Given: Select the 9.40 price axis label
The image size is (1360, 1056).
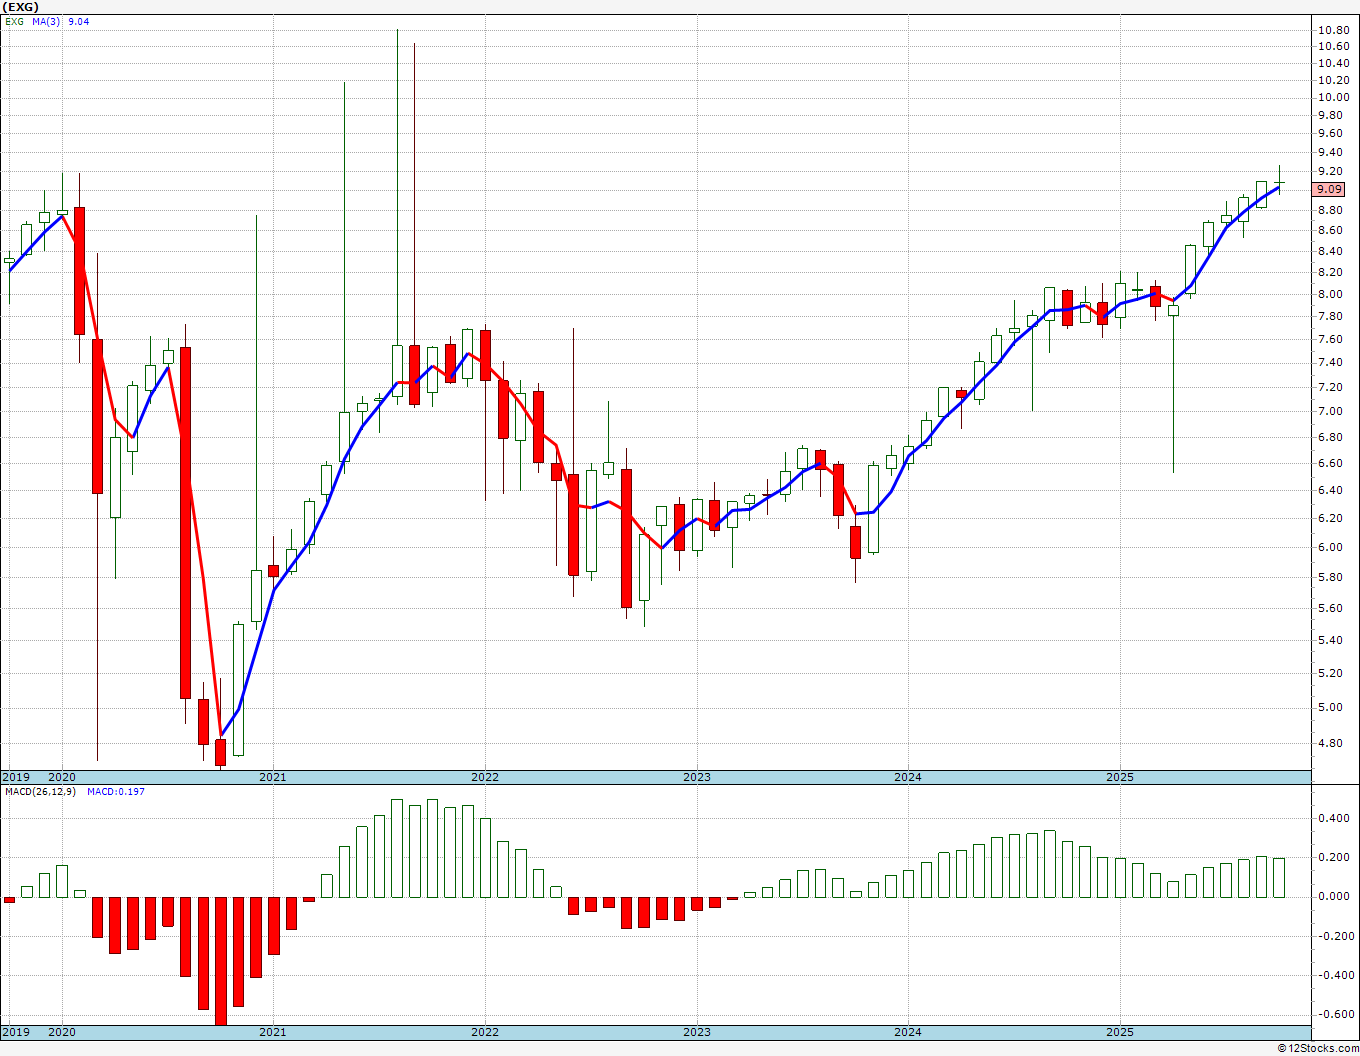Looking at the screenshot, I should coord(1330,153).
